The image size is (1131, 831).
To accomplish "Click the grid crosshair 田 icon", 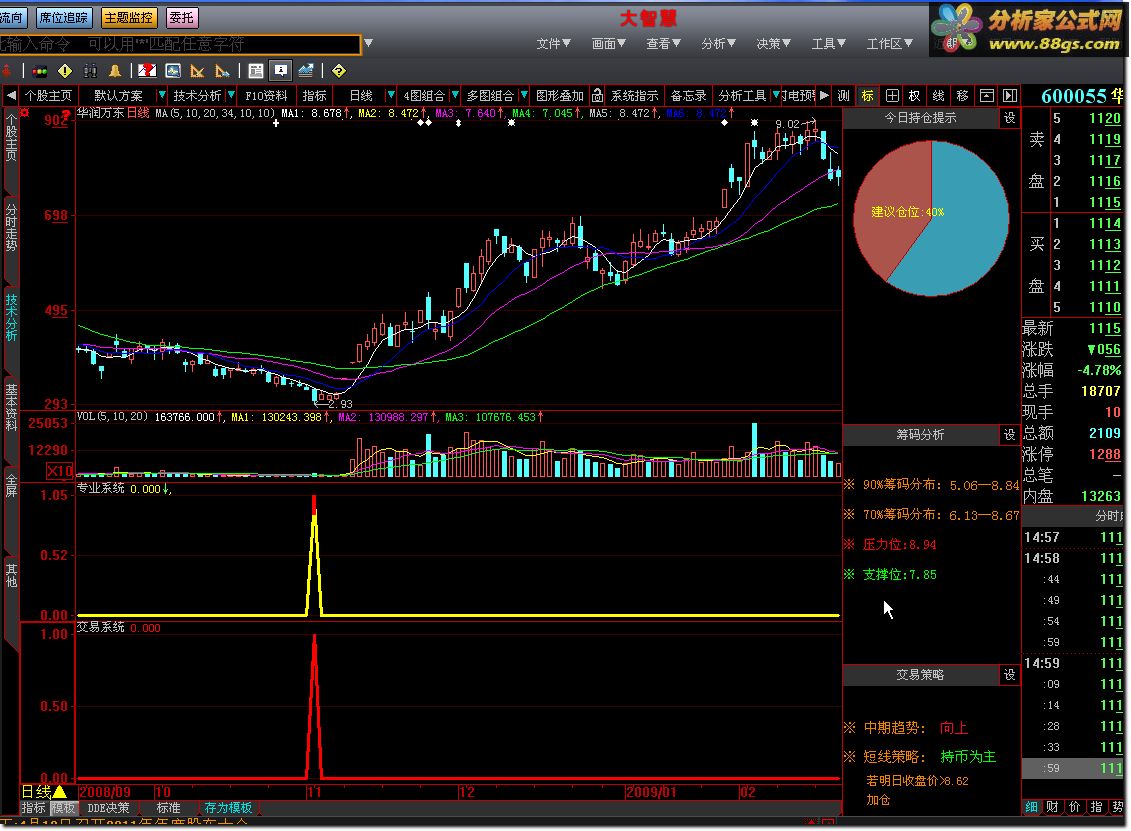I will point(892,96).
